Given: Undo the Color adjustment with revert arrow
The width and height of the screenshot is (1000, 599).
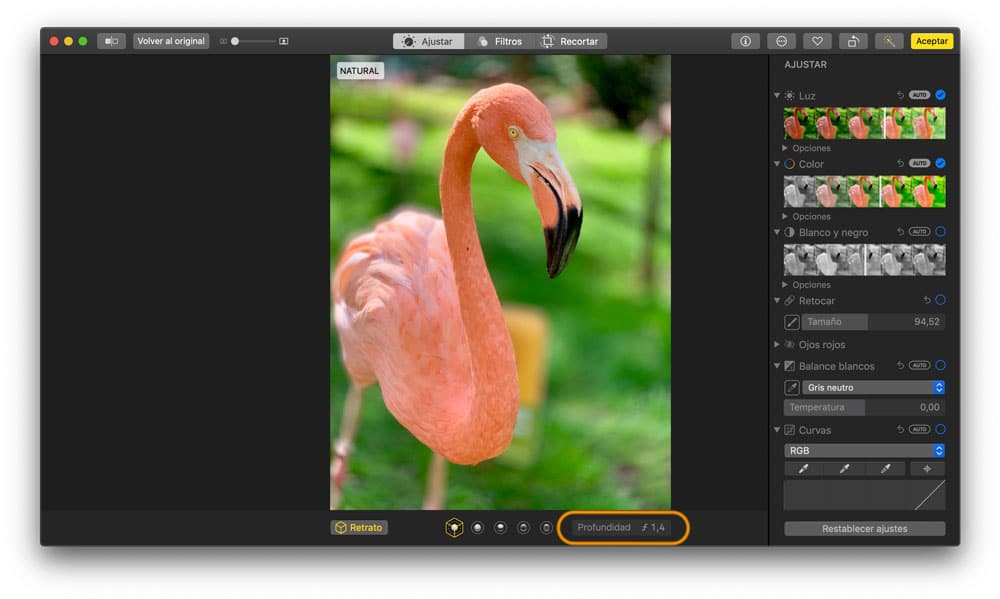Looking at the screenshot, I should coord(901,163).
